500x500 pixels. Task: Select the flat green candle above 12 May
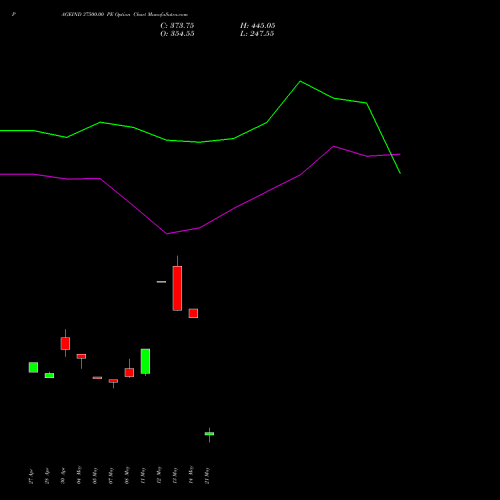(x=161, y=282)
